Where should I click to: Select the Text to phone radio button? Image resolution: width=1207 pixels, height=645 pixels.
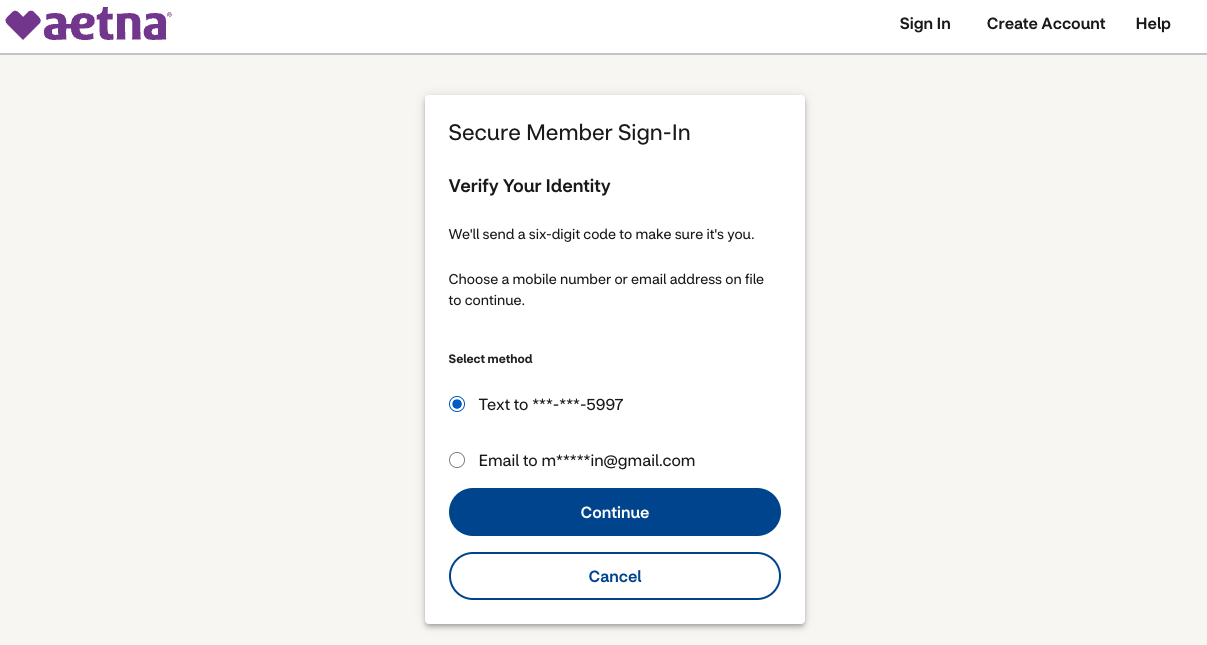(x=457, y=404)
